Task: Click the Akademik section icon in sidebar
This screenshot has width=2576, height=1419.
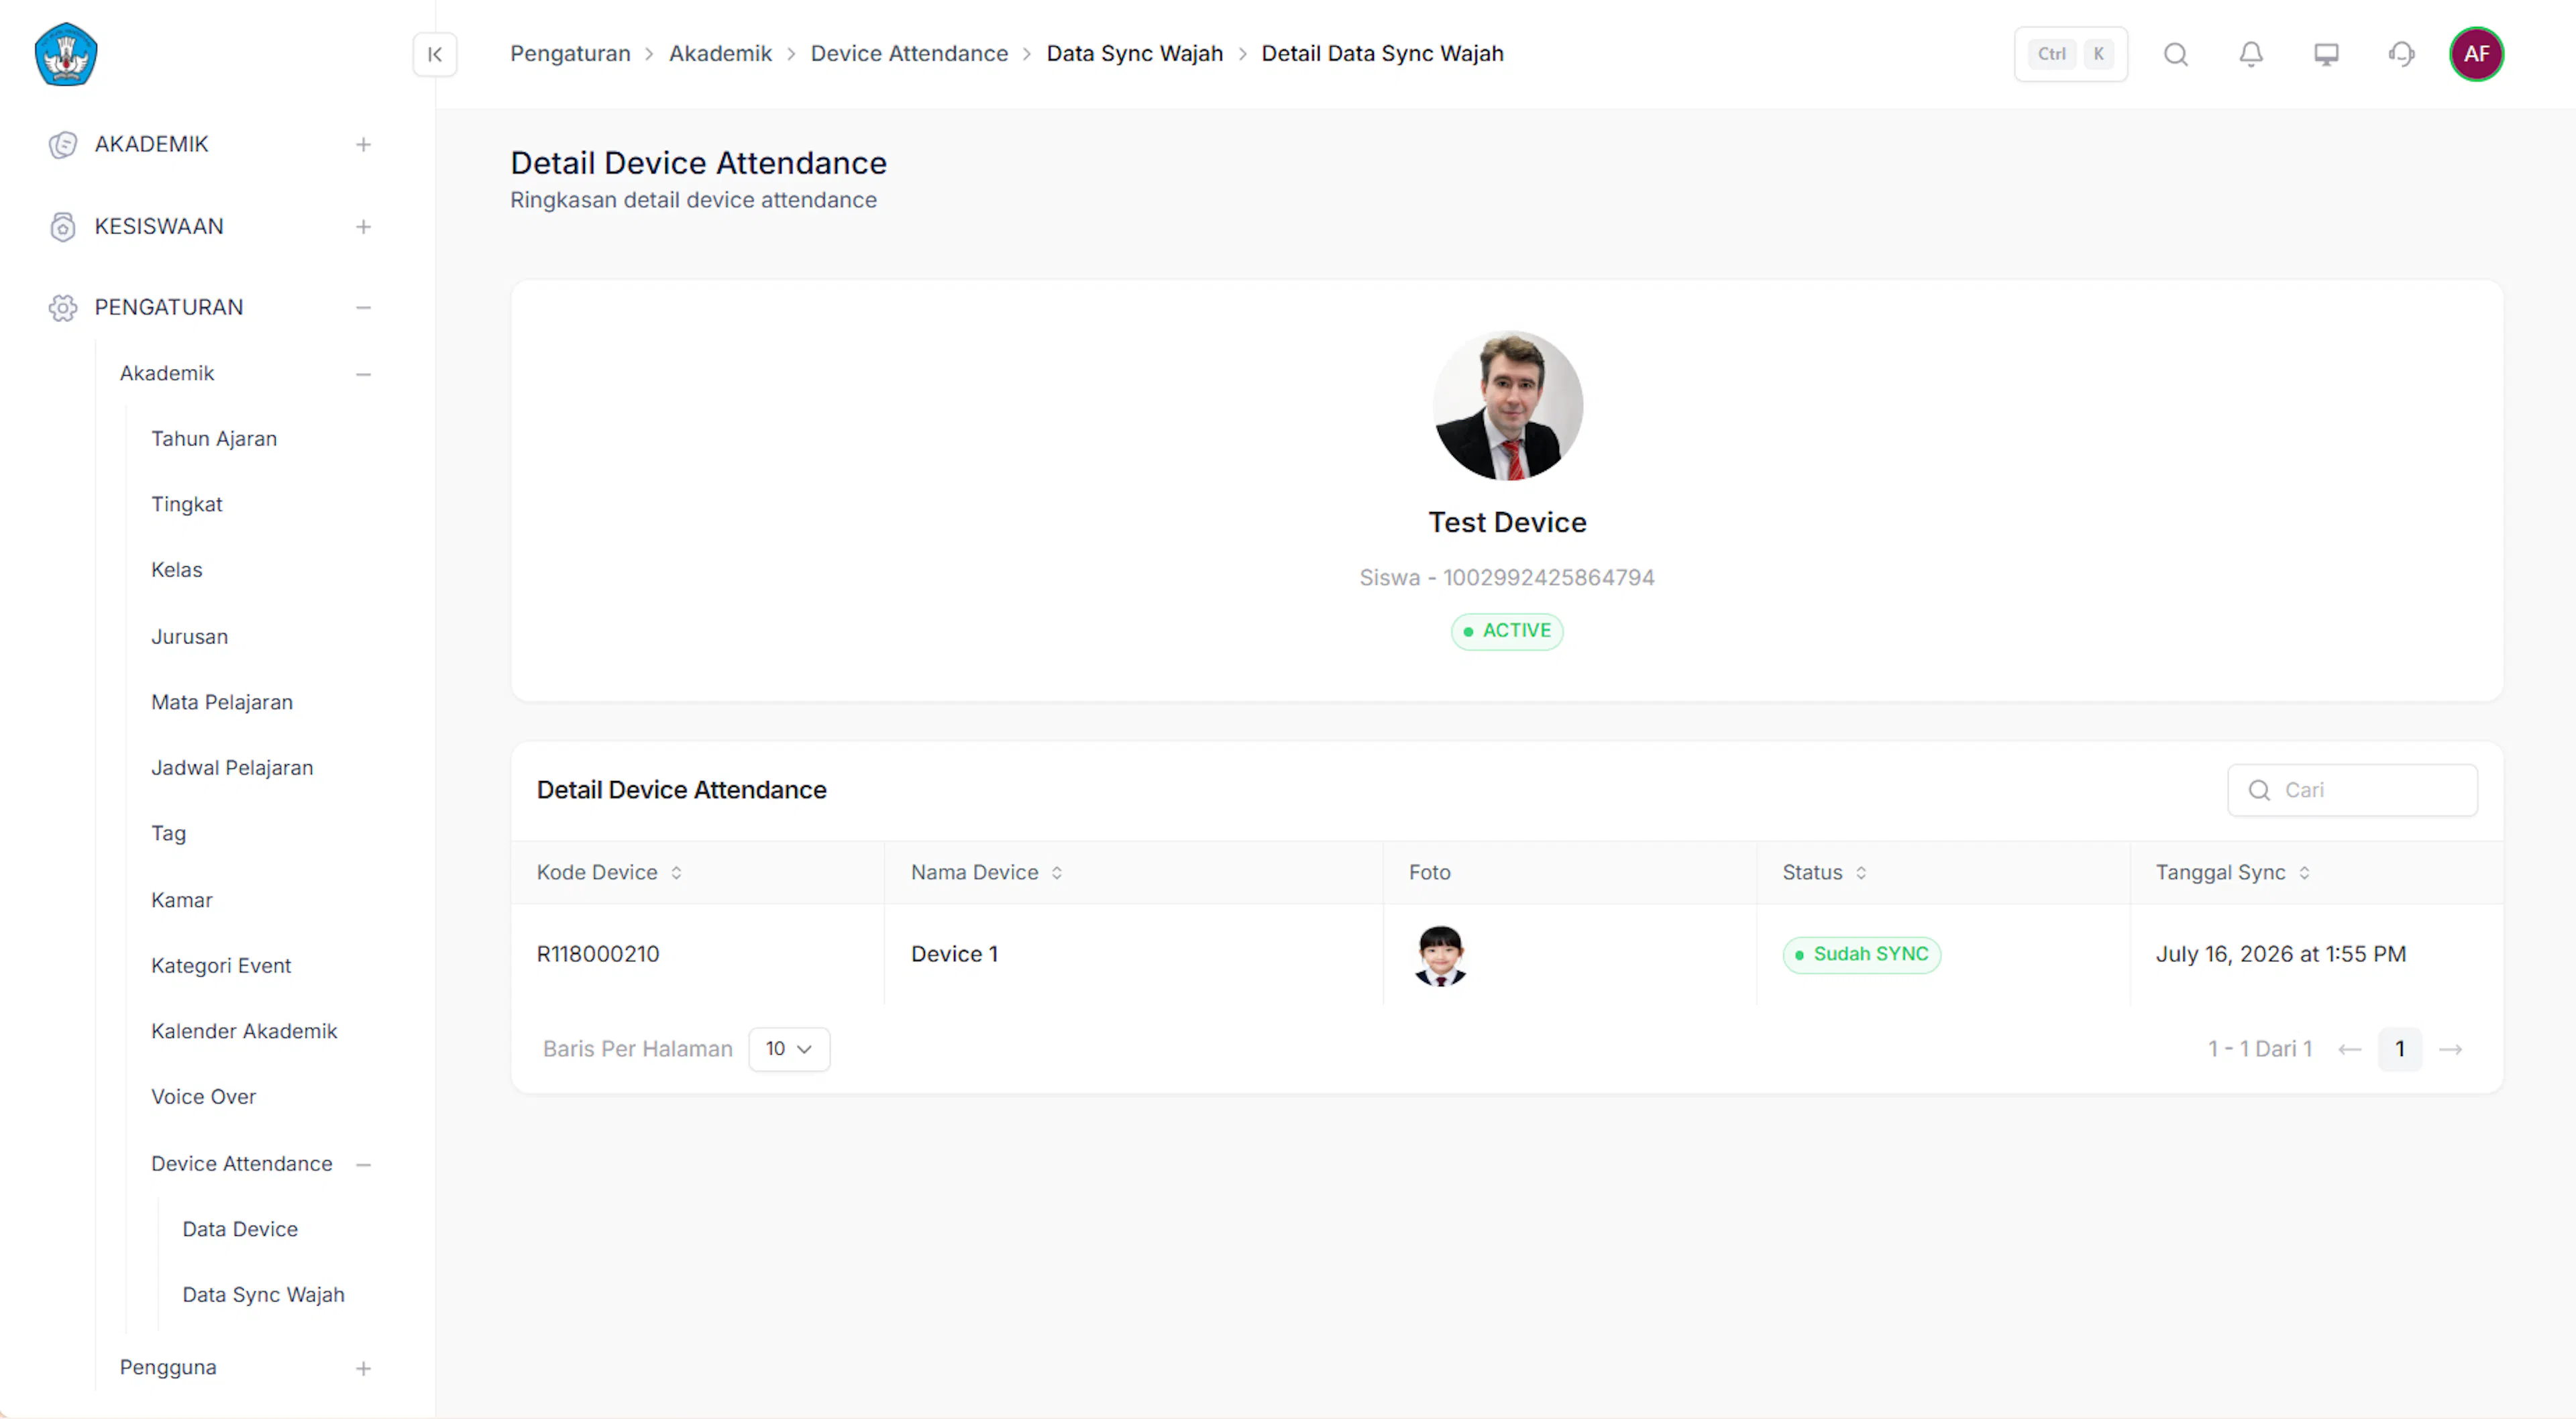Action: pyautogui.click(x=63, y=145)
